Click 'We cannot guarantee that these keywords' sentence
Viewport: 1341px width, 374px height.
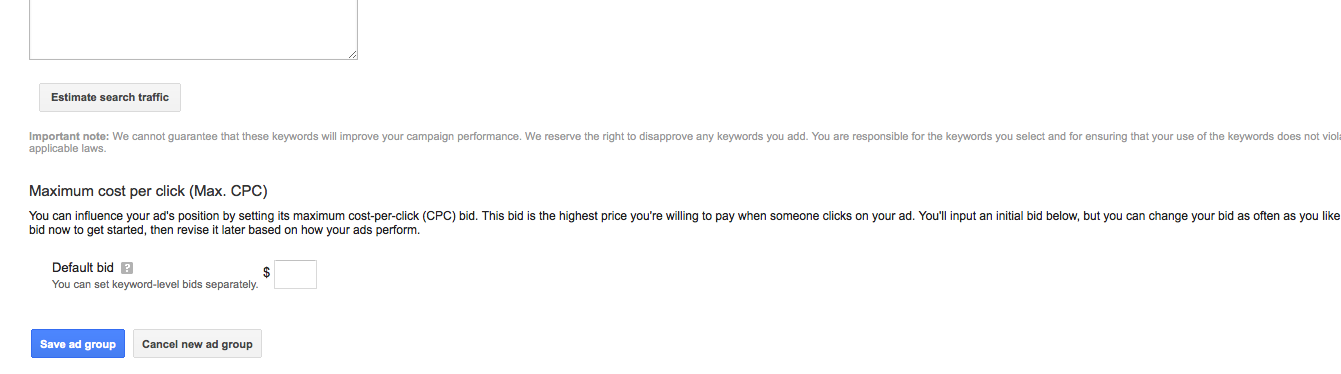[315, 136]
